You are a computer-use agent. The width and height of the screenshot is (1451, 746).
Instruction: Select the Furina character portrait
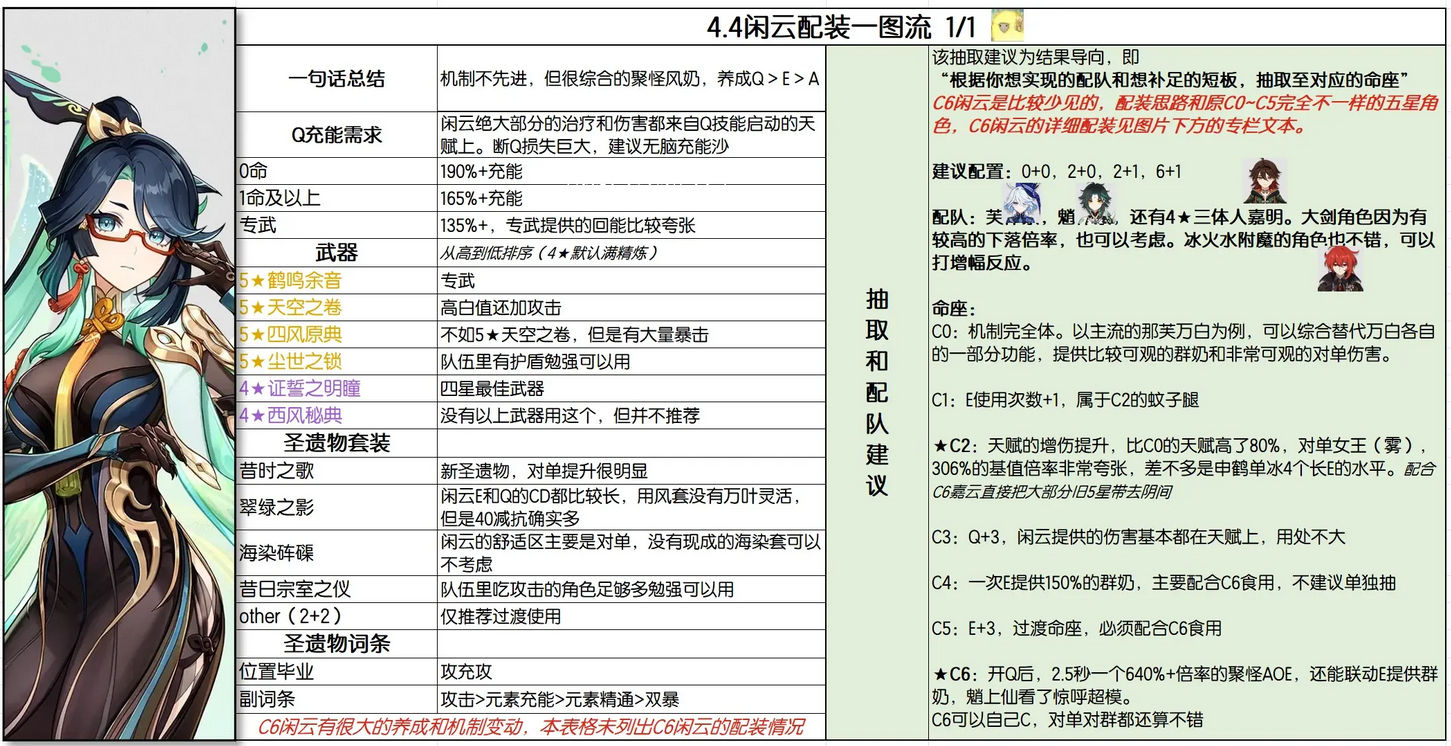tap(1023, 203)
